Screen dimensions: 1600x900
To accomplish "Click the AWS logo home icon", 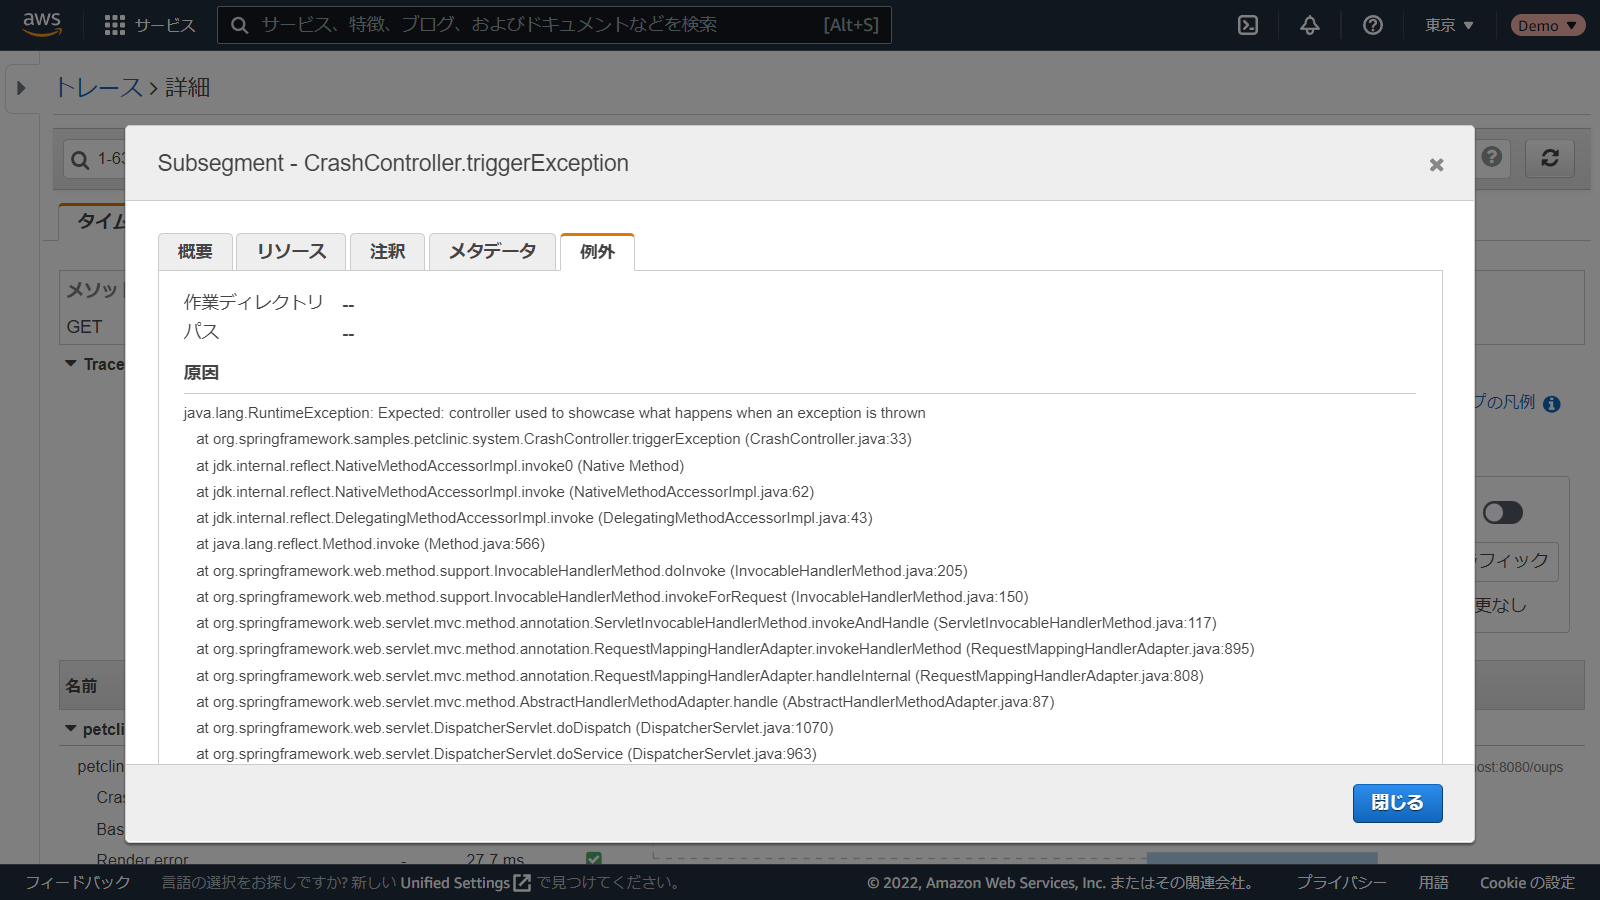I will (42, 24).
